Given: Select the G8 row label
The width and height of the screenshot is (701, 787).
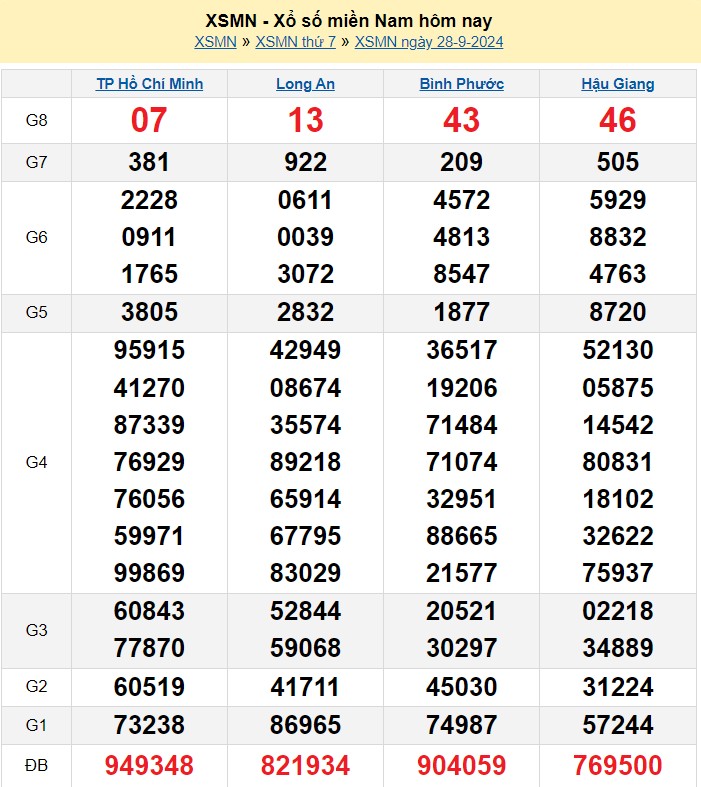Looking at the screenshot, I should [37, 120].
